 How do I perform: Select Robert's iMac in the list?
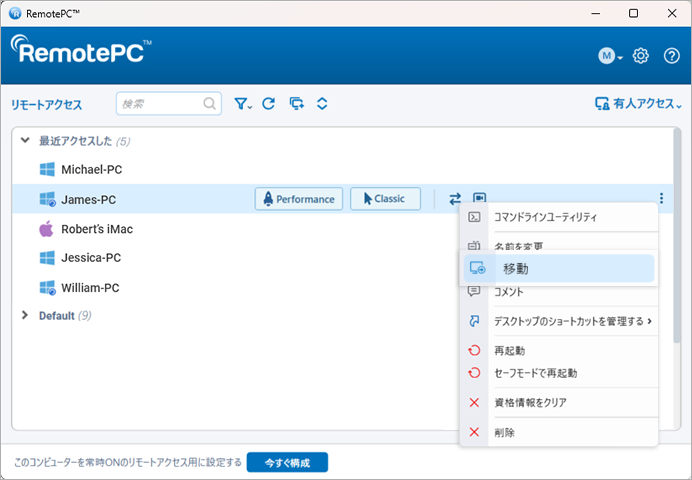click(x=97, y=229)
